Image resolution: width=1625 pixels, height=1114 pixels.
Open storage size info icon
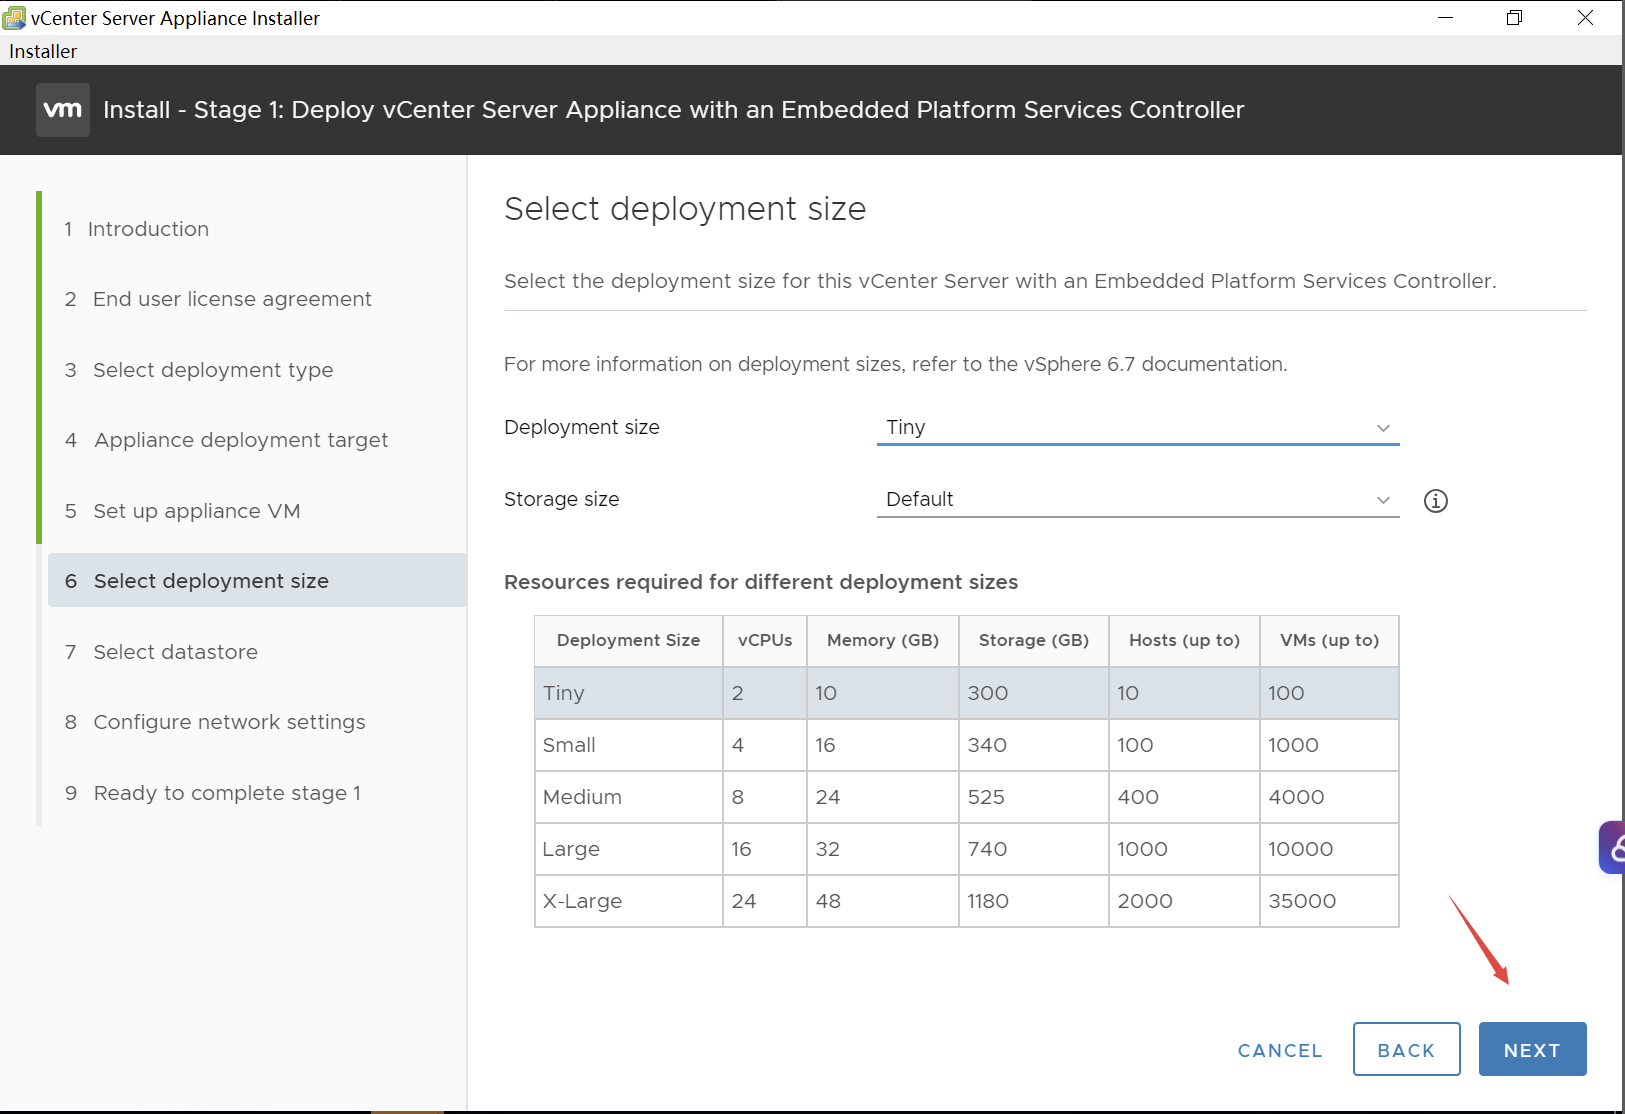[x=1435, y=501]
